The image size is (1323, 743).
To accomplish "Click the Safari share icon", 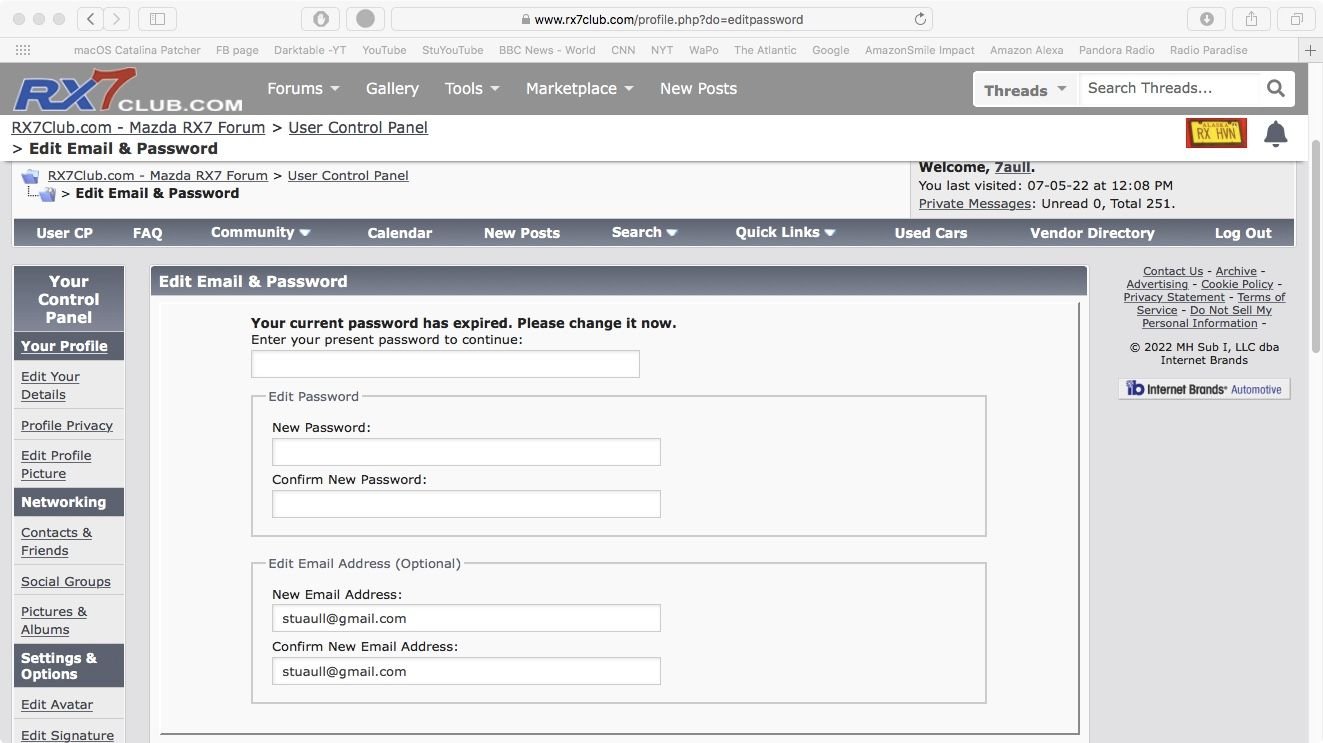I will [1251, 19].
